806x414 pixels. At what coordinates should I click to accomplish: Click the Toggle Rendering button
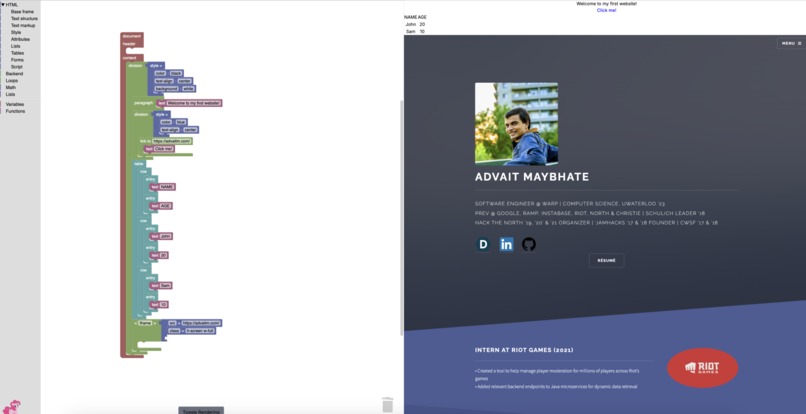[x=201, y=411]
